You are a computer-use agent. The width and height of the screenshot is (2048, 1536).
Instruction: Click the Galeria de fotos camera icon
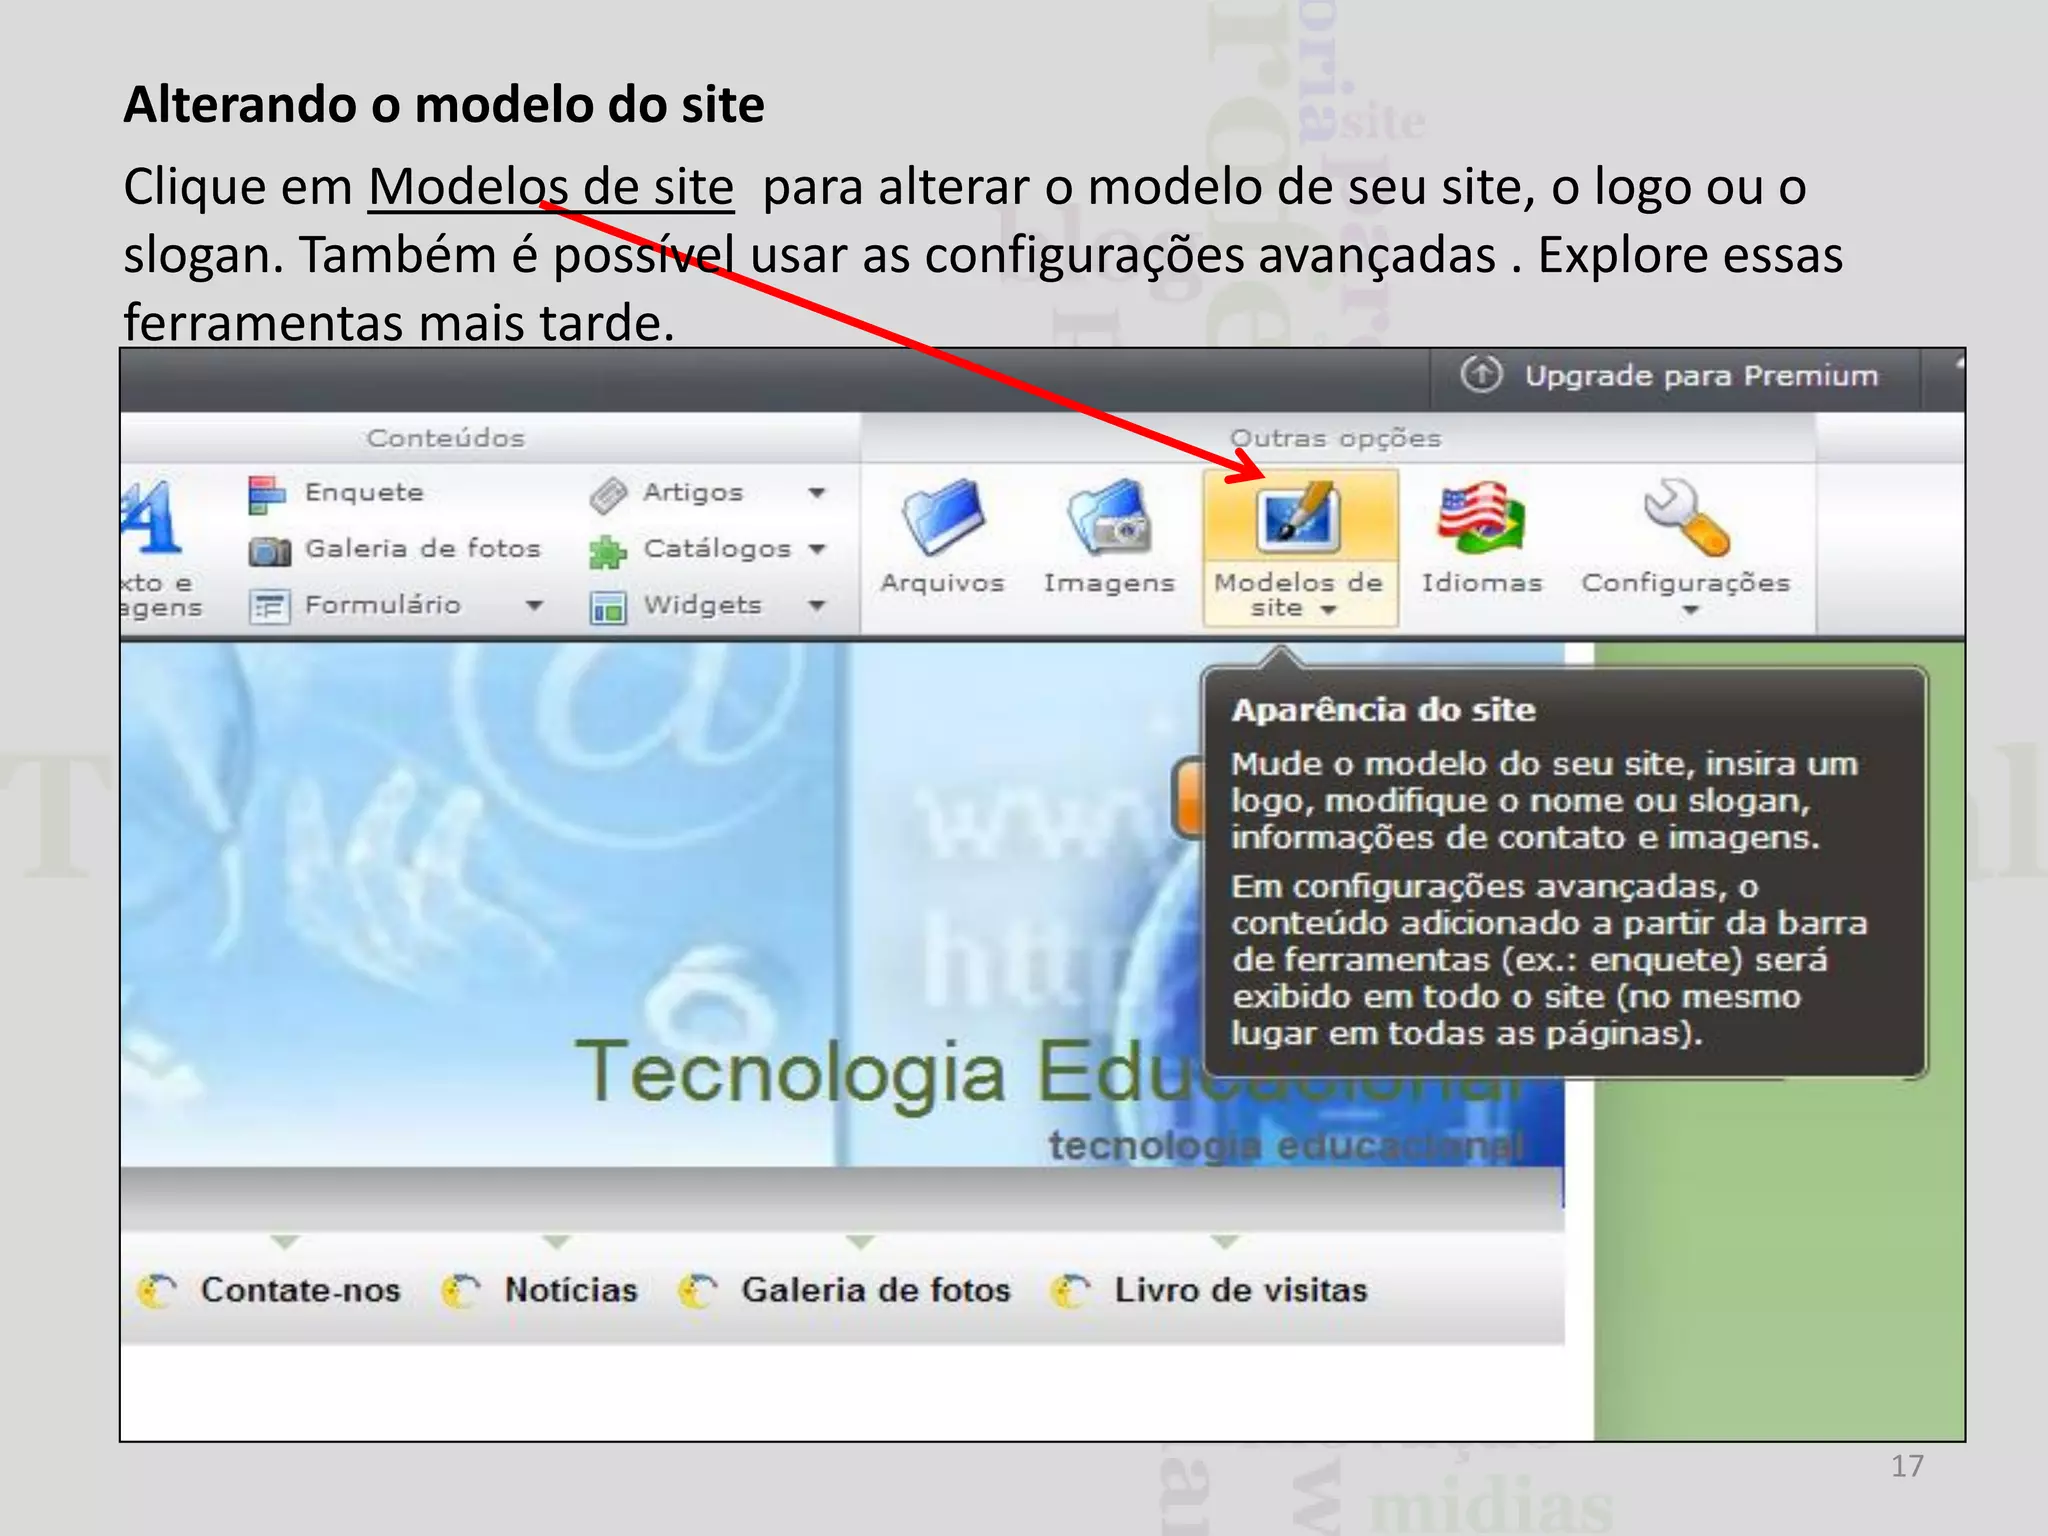click(268, 550)
